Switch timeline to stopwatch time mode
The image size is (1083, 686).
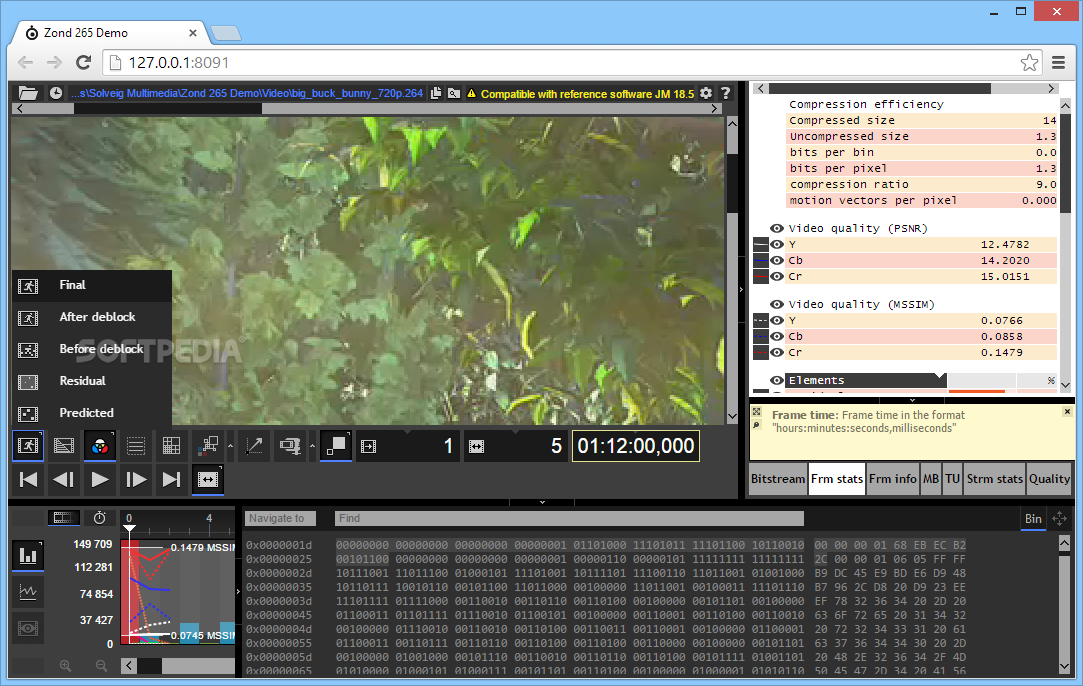(x=99, y=517)
